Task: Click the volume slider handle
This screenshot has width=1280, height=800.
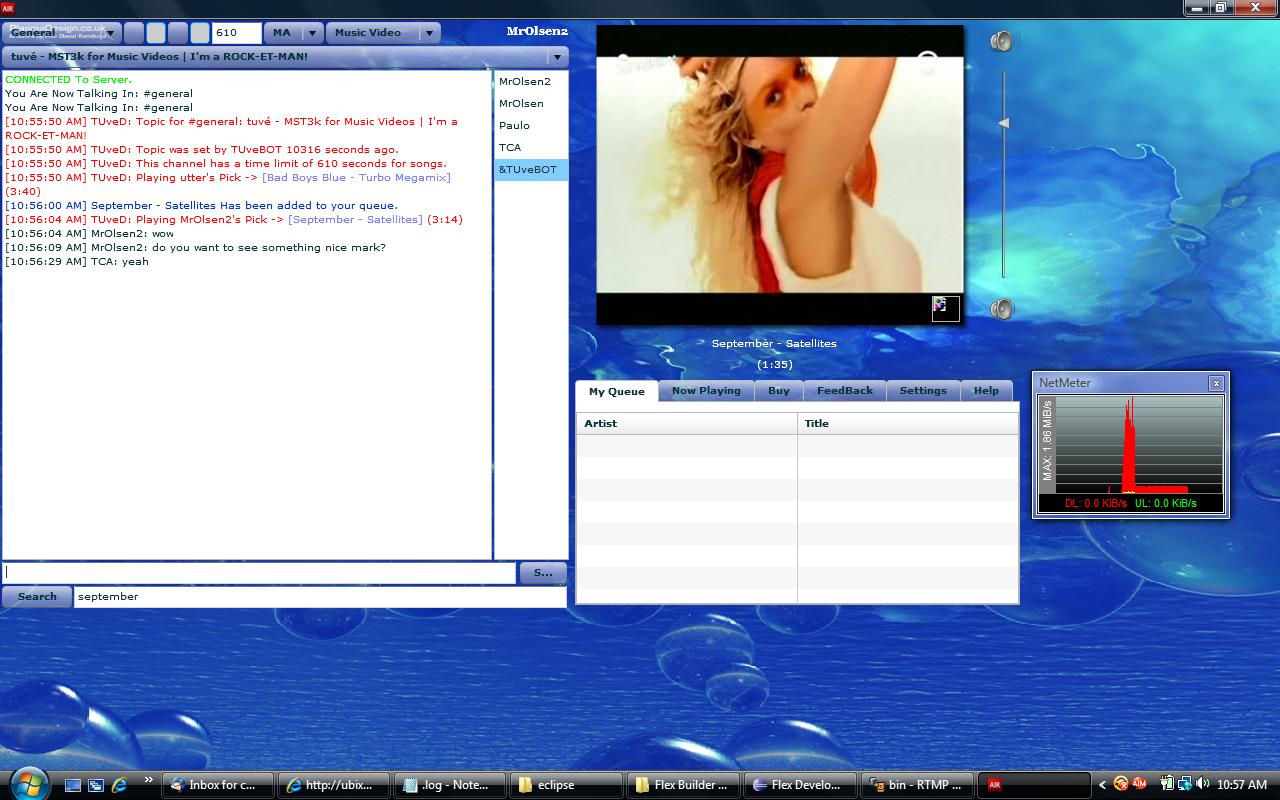Action: tap(1004, 123)
